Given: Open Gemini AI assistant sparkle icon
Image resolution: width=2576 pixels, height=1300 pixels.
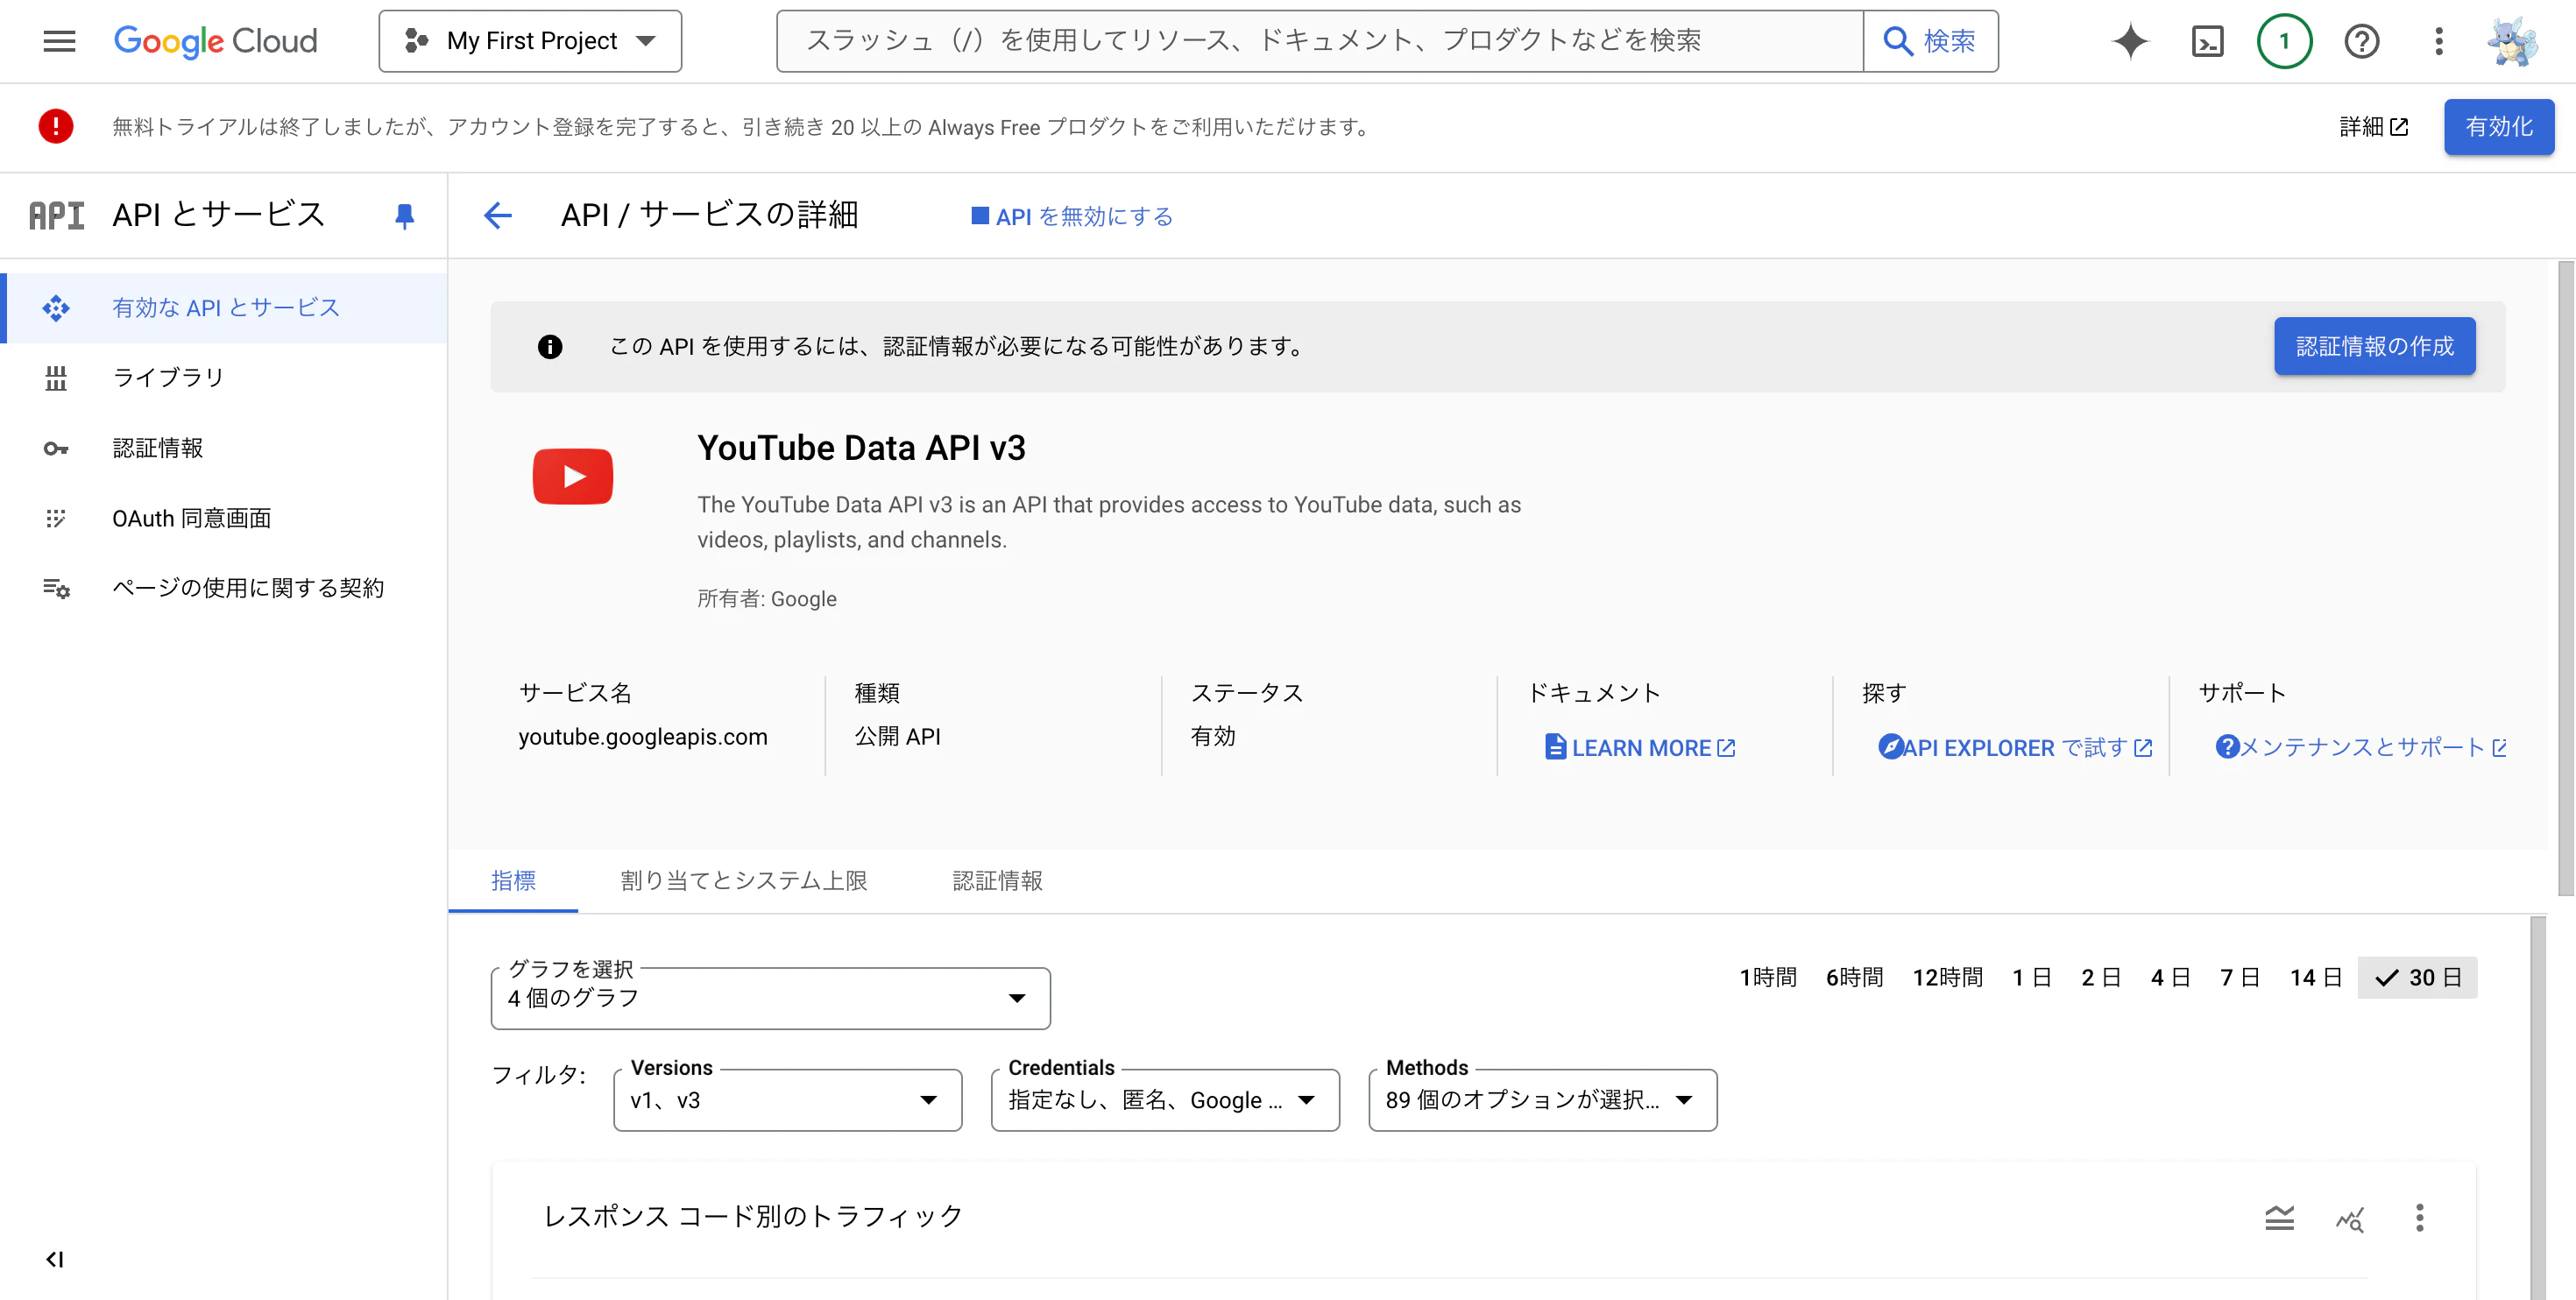Looking at the screenshot, I should 2130,41.
